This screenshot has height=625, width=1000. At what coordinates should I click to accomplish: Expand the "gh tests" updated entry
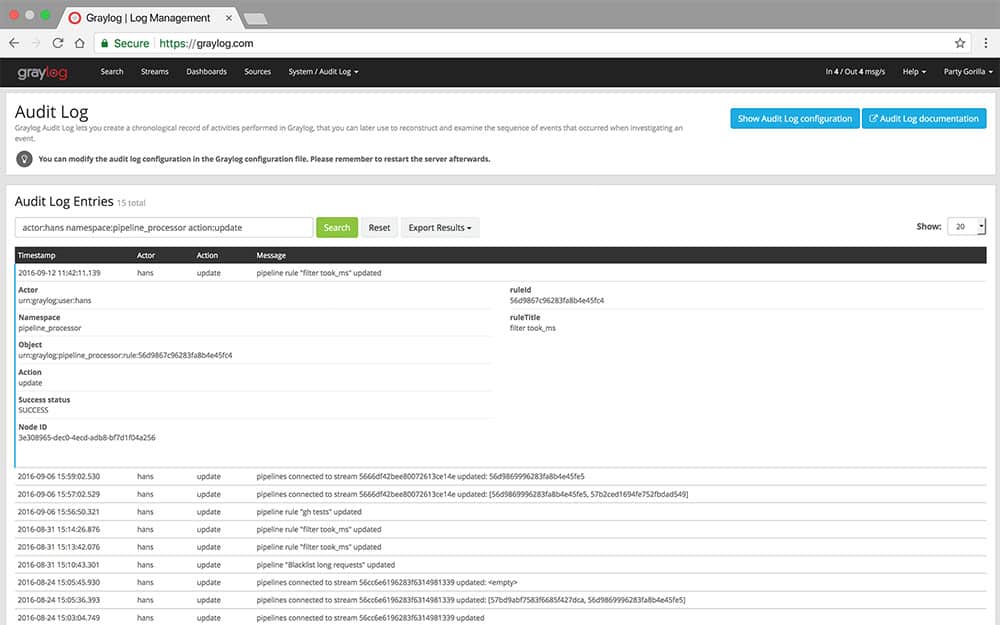(x=501, y=511)
